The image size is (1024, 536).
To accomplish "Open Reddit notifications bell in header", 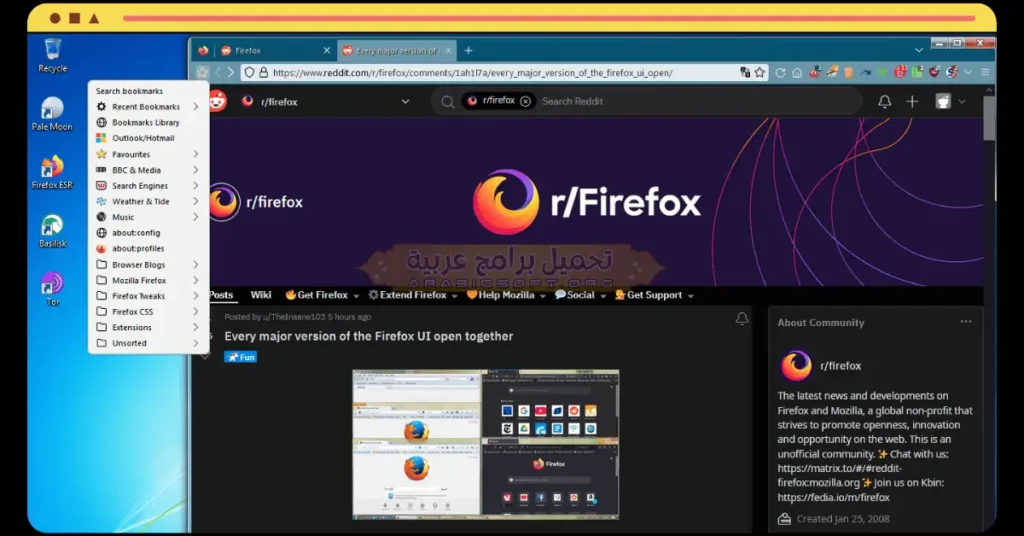I will (x=884, y=101).
